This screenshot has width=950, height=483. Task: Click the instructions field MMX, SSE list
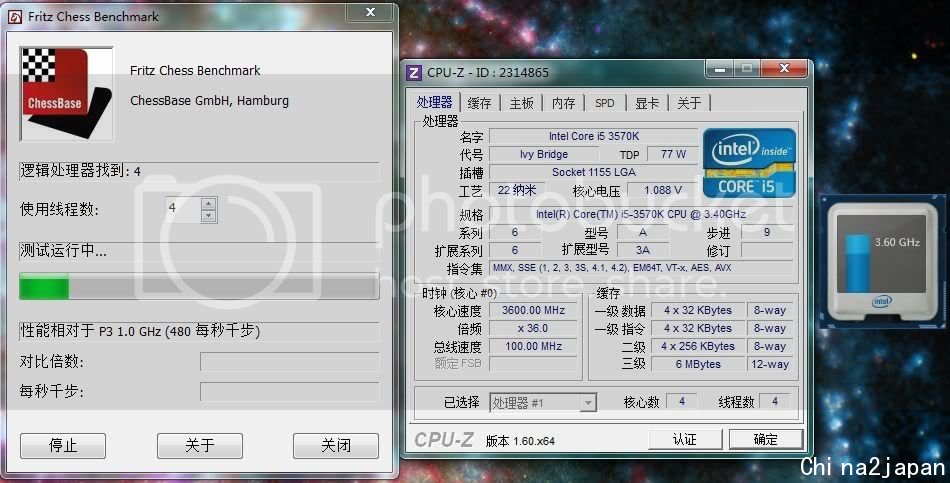641,268
